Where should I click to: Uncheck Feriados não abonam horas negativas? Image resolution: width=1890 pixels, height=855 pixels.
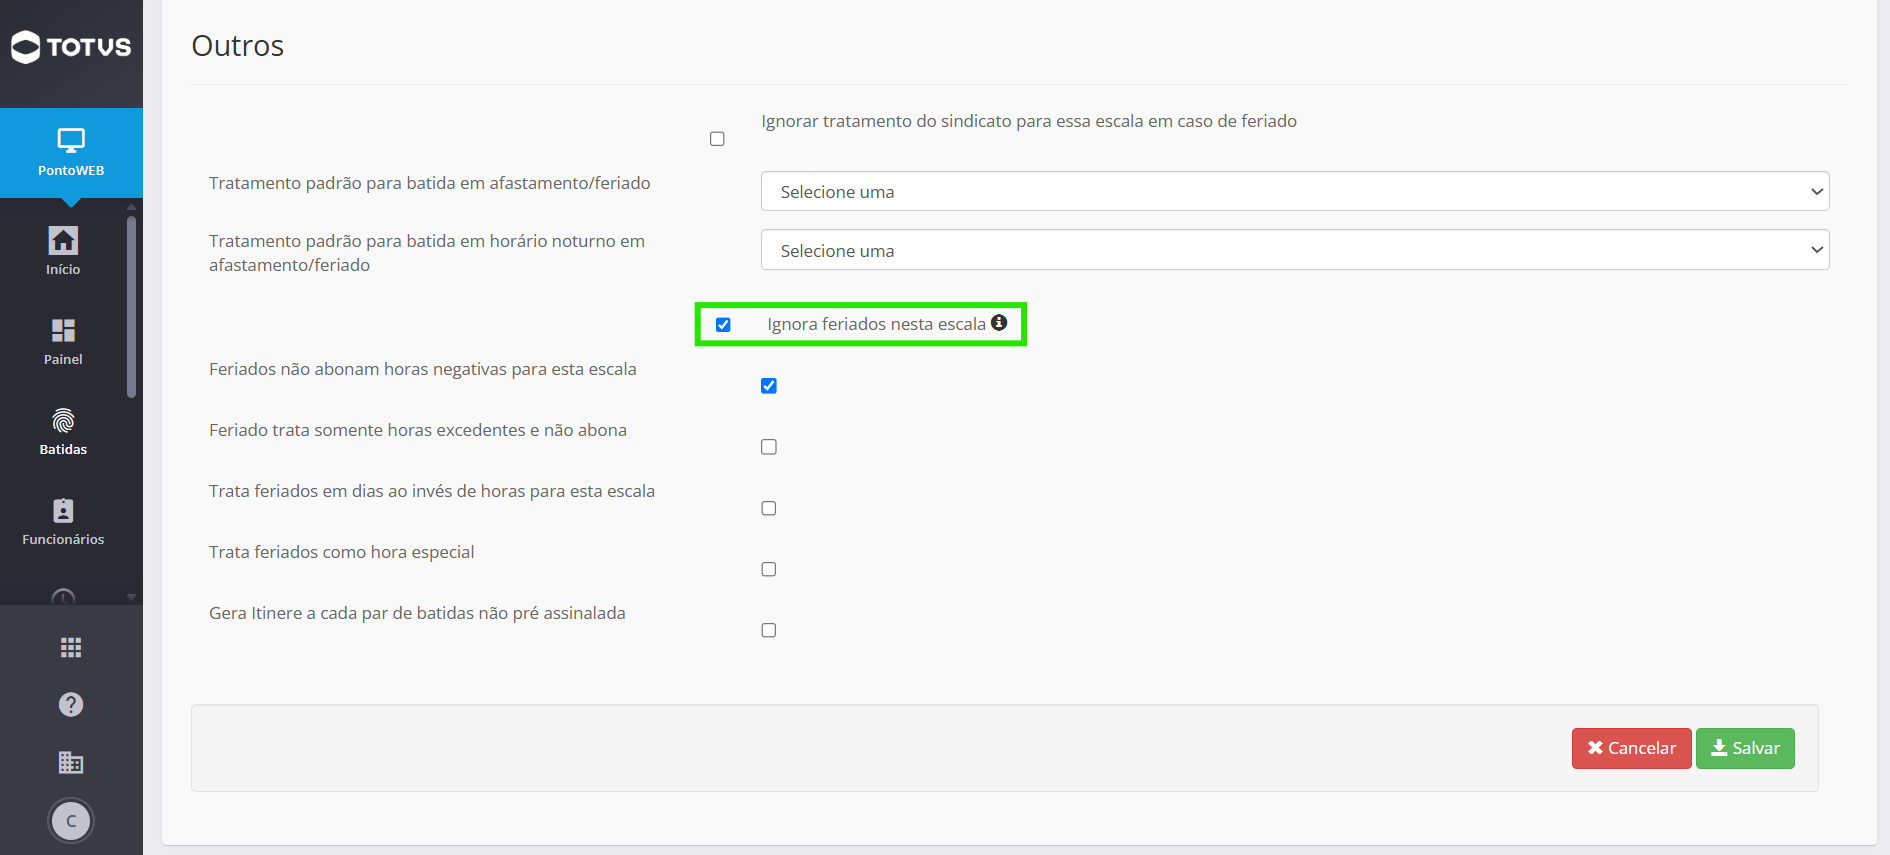(x=769, y=386)
